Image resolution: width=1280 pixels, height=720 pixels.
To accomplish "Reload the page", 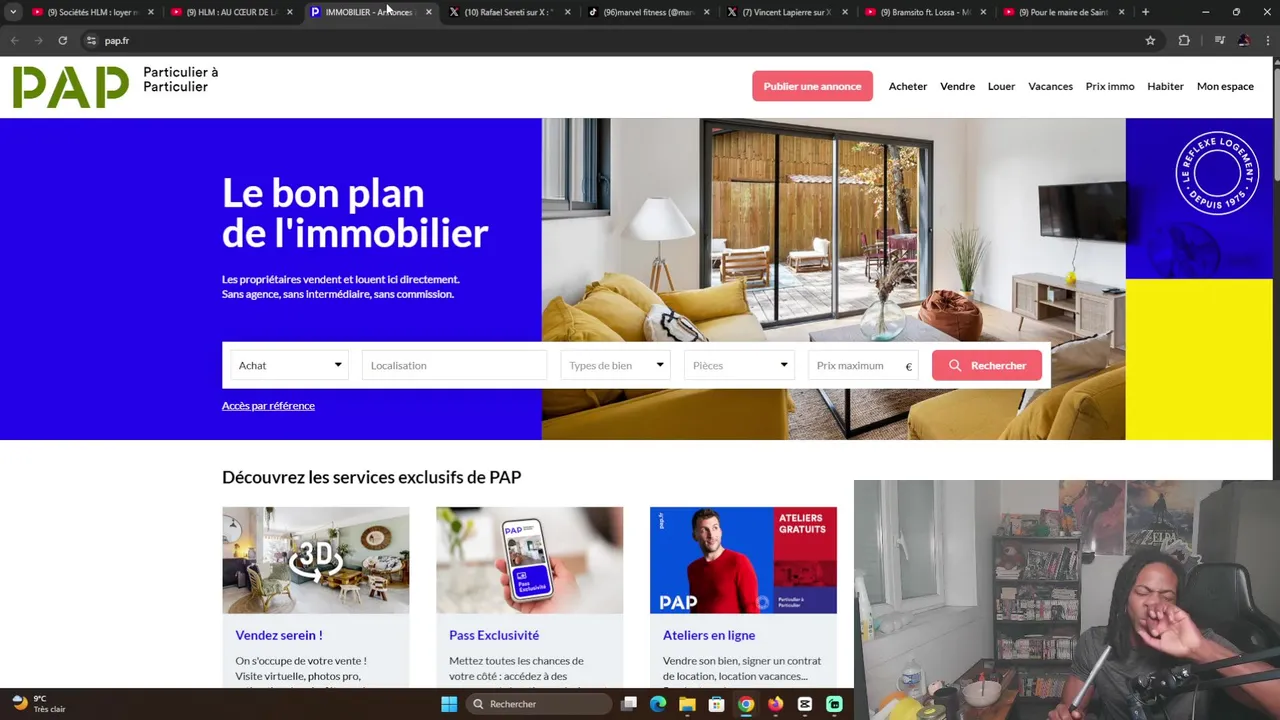I will click(62, 40).
